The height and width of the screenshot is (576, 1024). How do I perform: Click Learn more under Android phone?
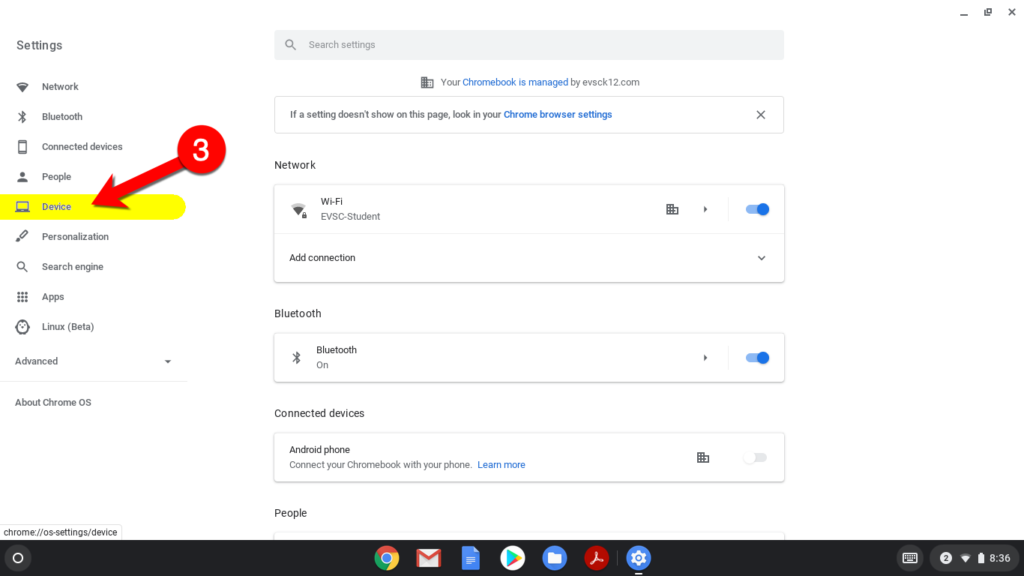point(502,465)
